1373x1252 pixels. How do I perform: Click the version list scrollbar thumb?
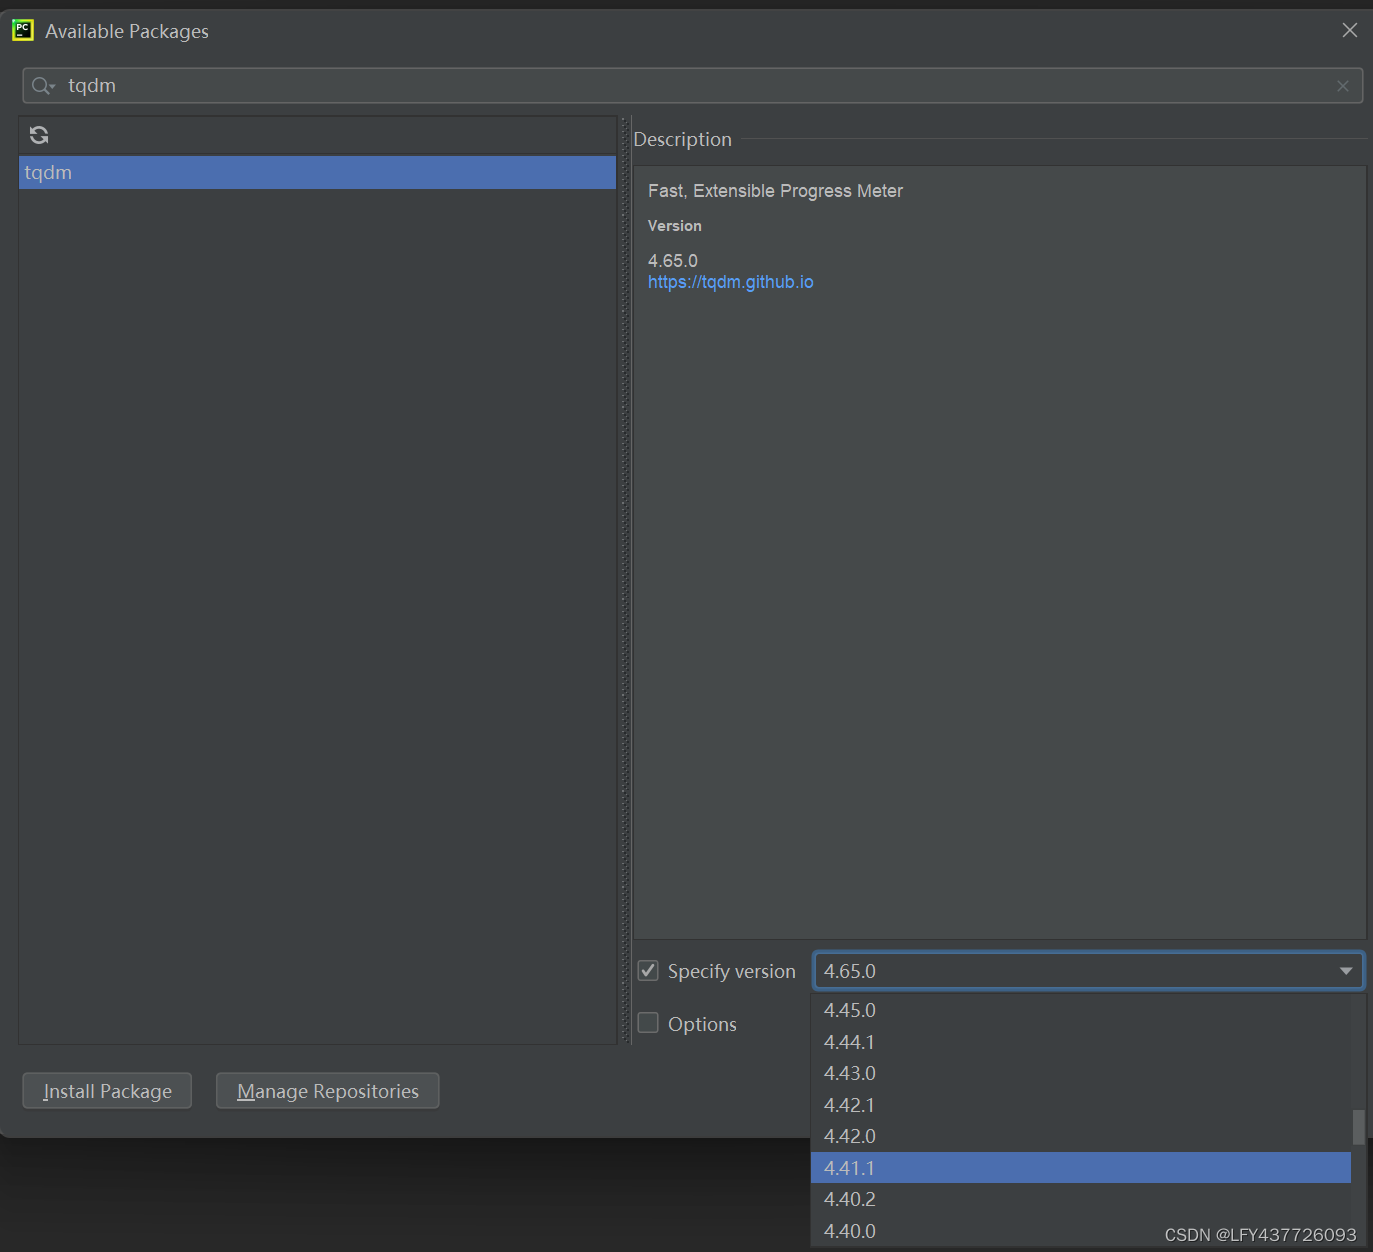[x=1358, y=1127]
